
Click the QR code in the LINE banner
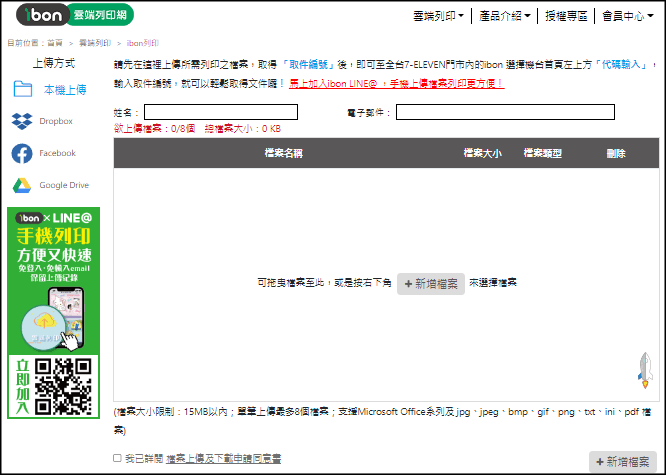66,383
